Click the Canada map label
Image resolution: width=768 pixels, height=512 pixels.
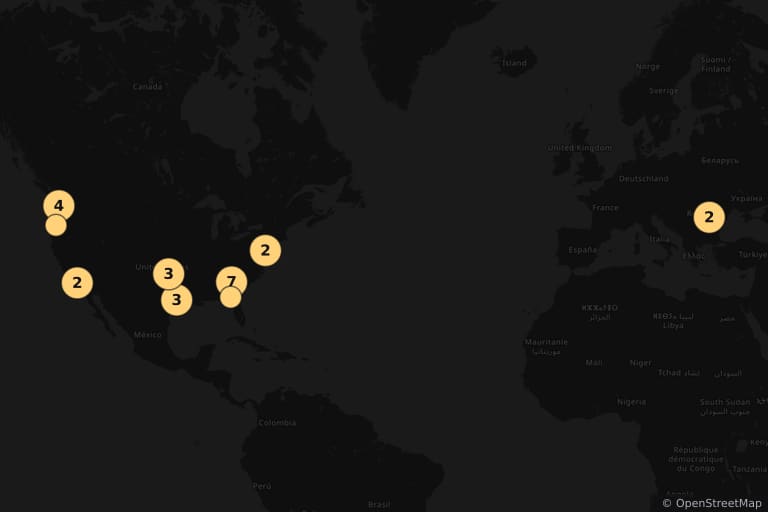tap(147, 87)
